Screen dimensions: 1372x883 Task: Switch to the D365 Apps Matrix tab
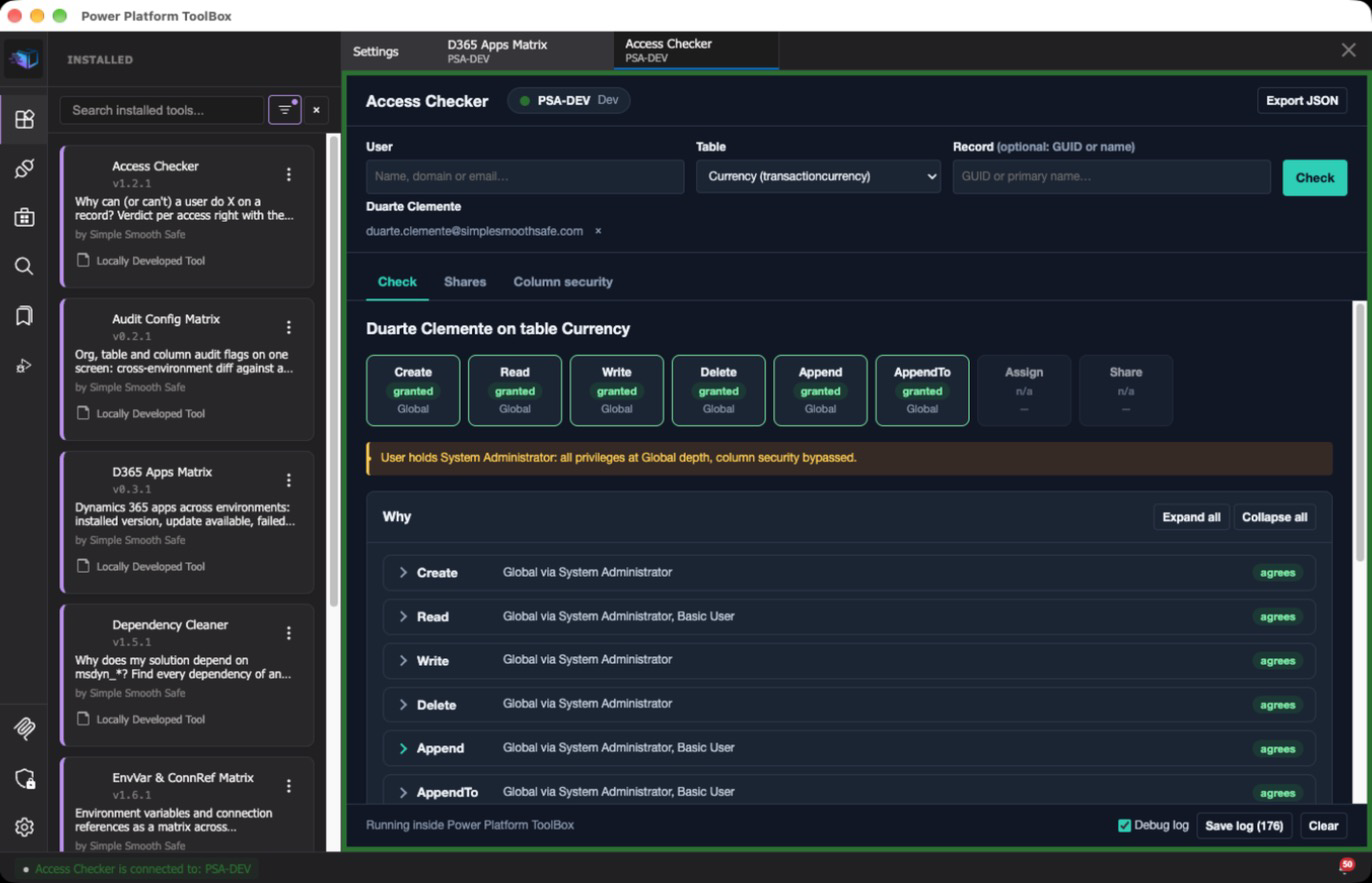523,51
